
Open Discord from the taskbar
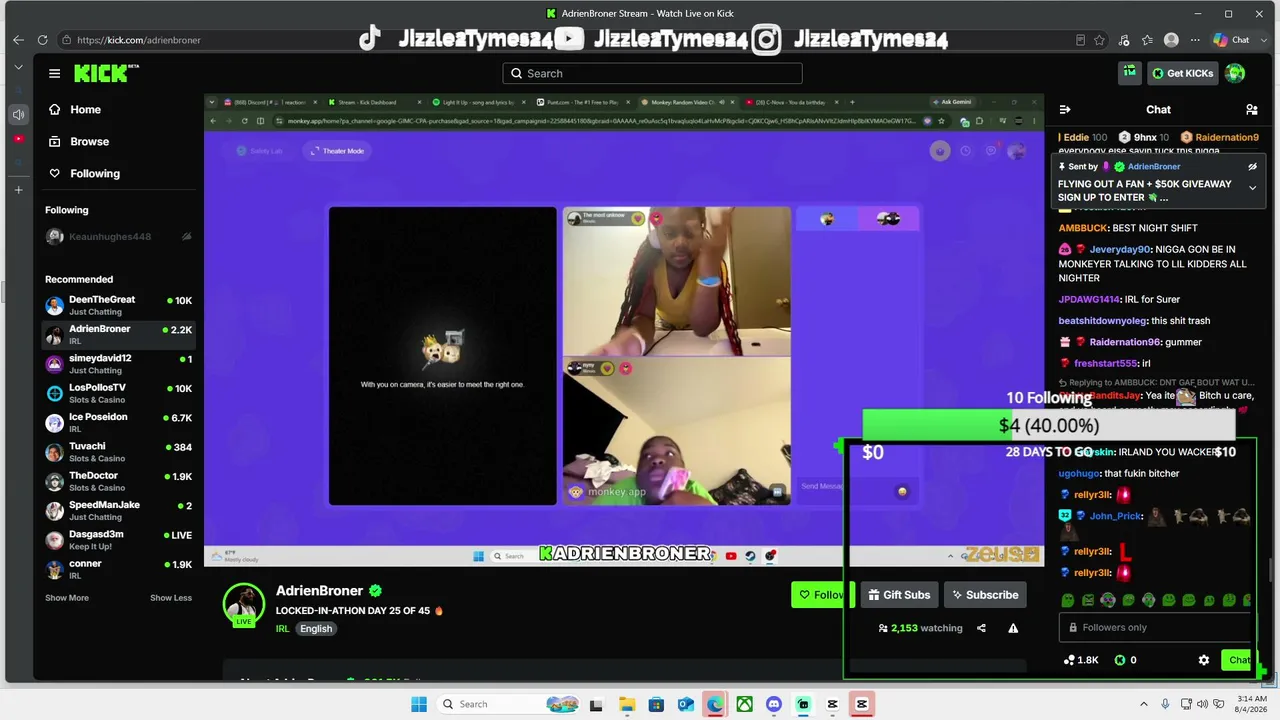[773, 704]
